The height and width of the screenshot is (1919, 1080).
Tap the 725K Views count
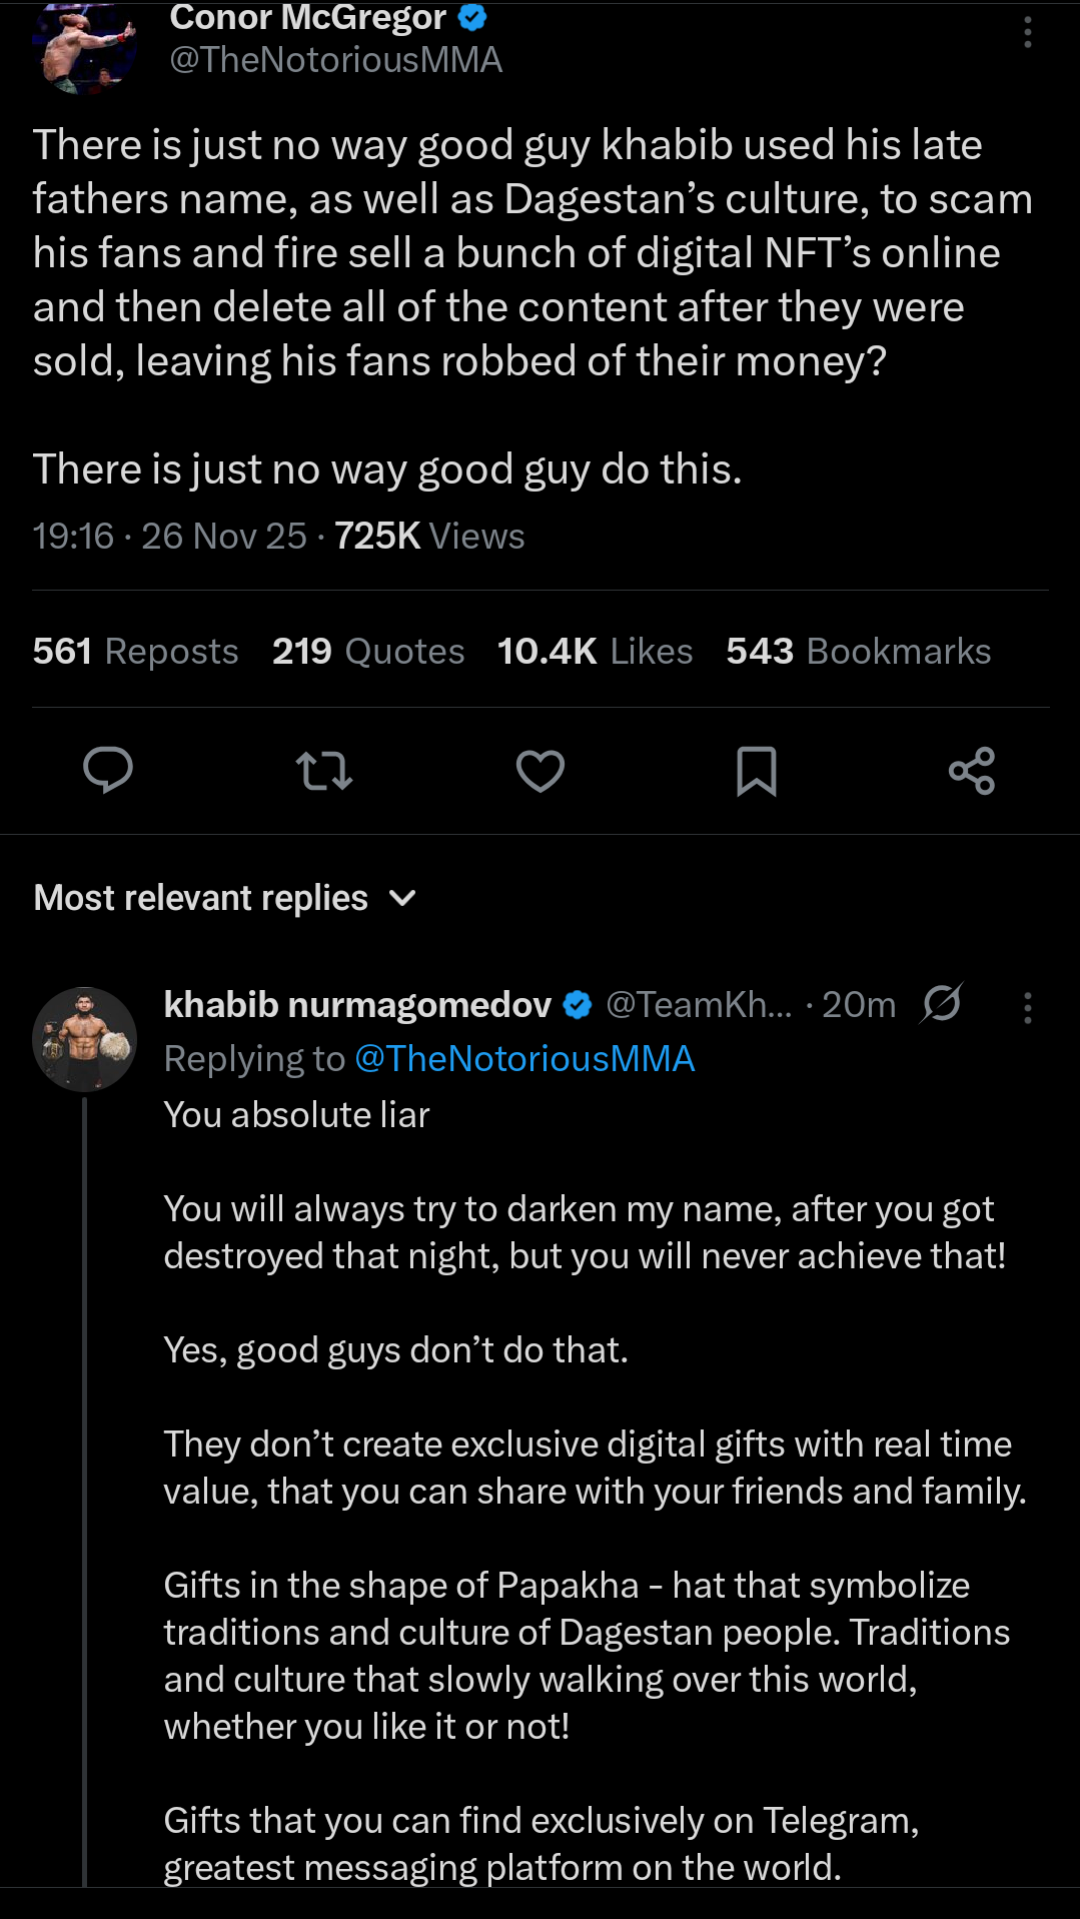click(429, 536)
